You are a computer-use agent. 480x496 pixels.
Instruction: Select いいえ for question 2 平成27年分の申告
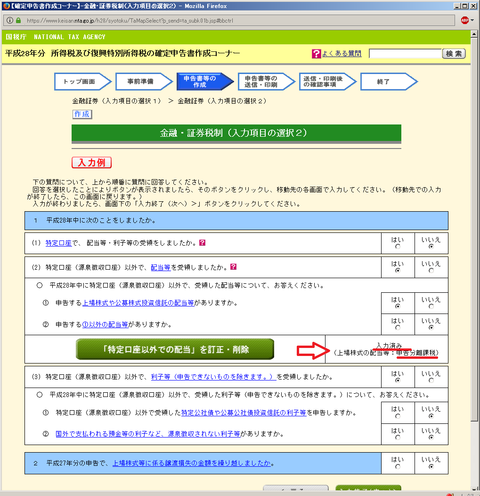(x=431, y=467)
